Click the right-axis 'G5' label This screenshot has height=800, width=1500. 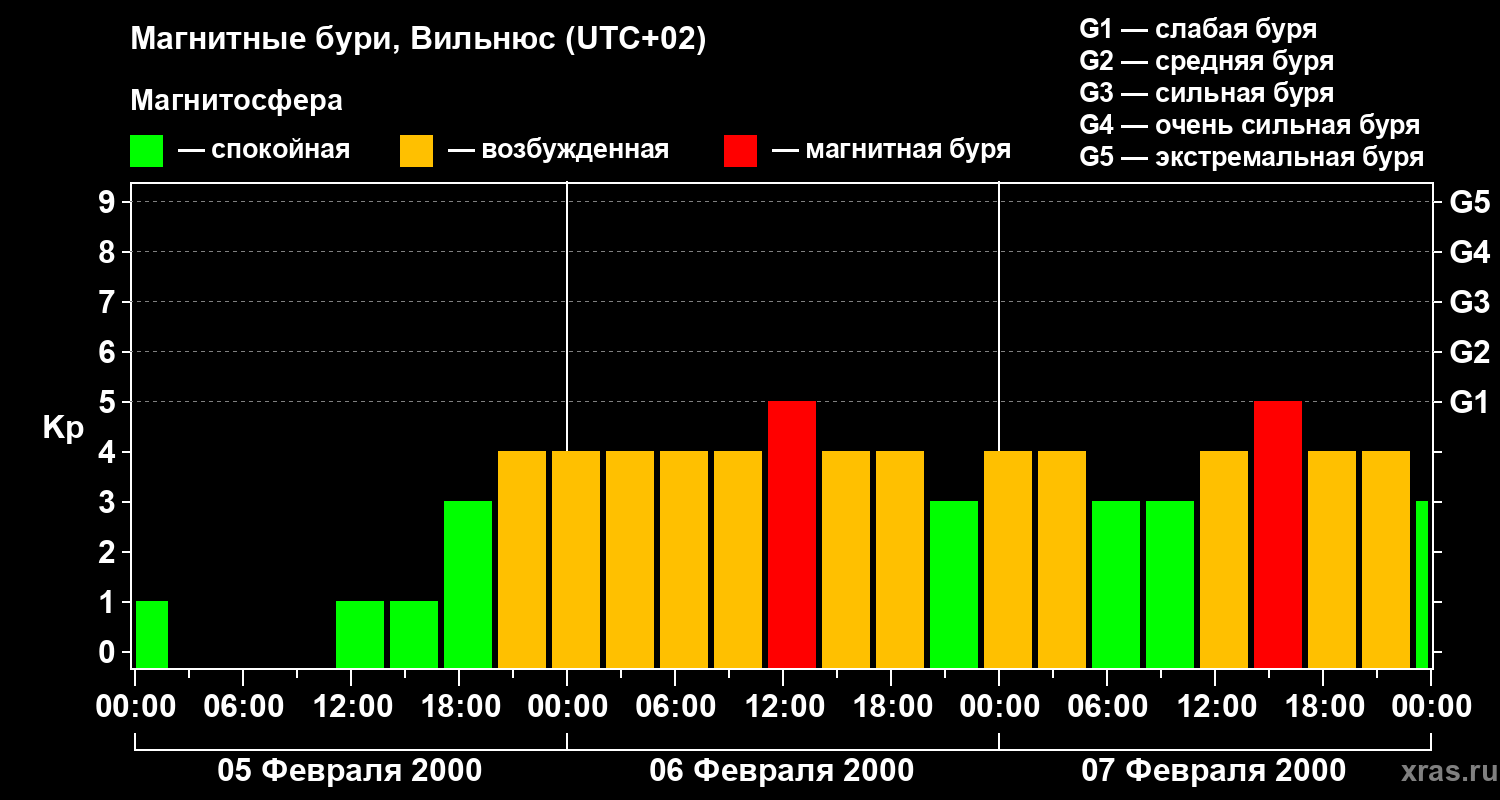pyautogui.click(x=1469, y=202)
